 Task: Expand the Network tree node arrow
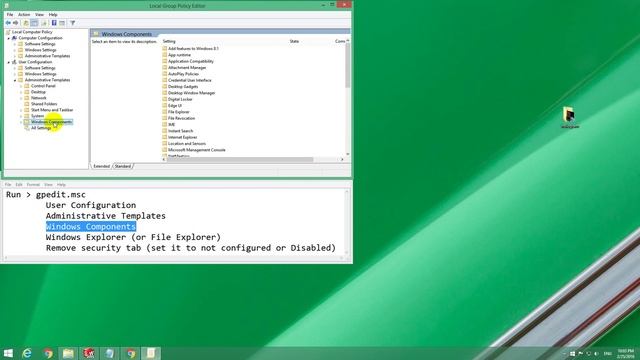point(21,98)
